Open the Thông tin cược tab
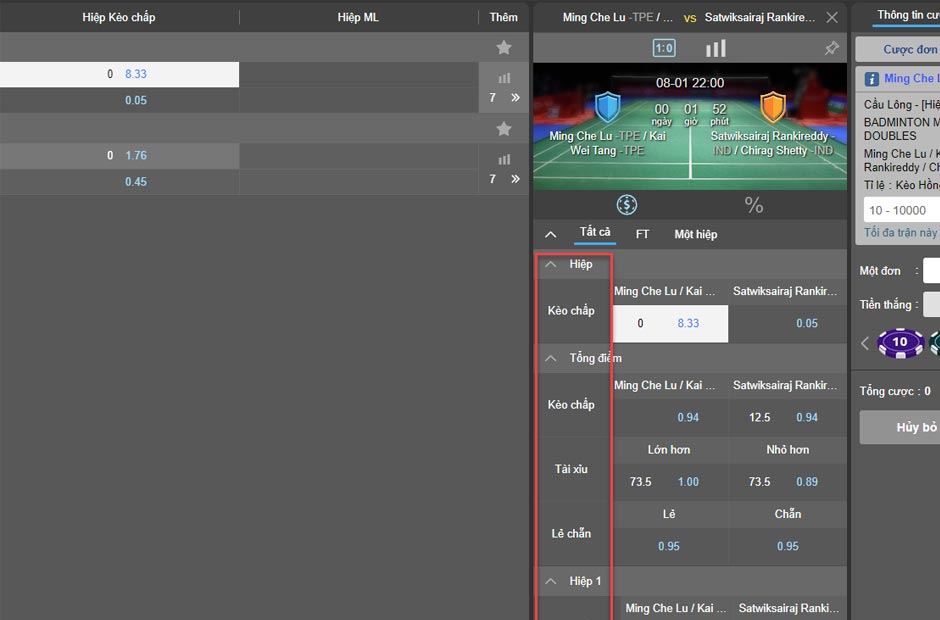 (x=908, y=15)
